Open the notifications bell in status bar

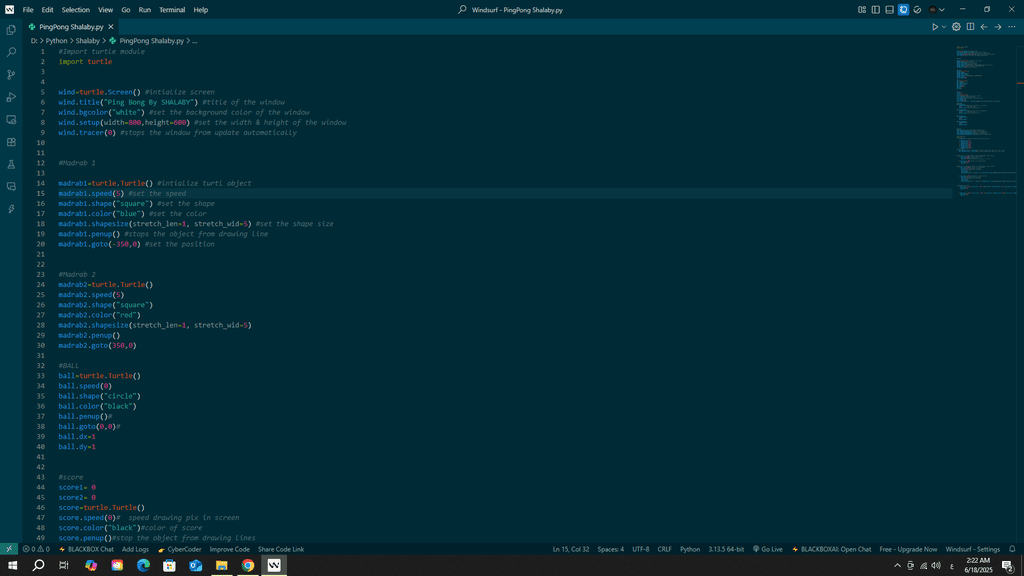click(x=1012, y=549)
